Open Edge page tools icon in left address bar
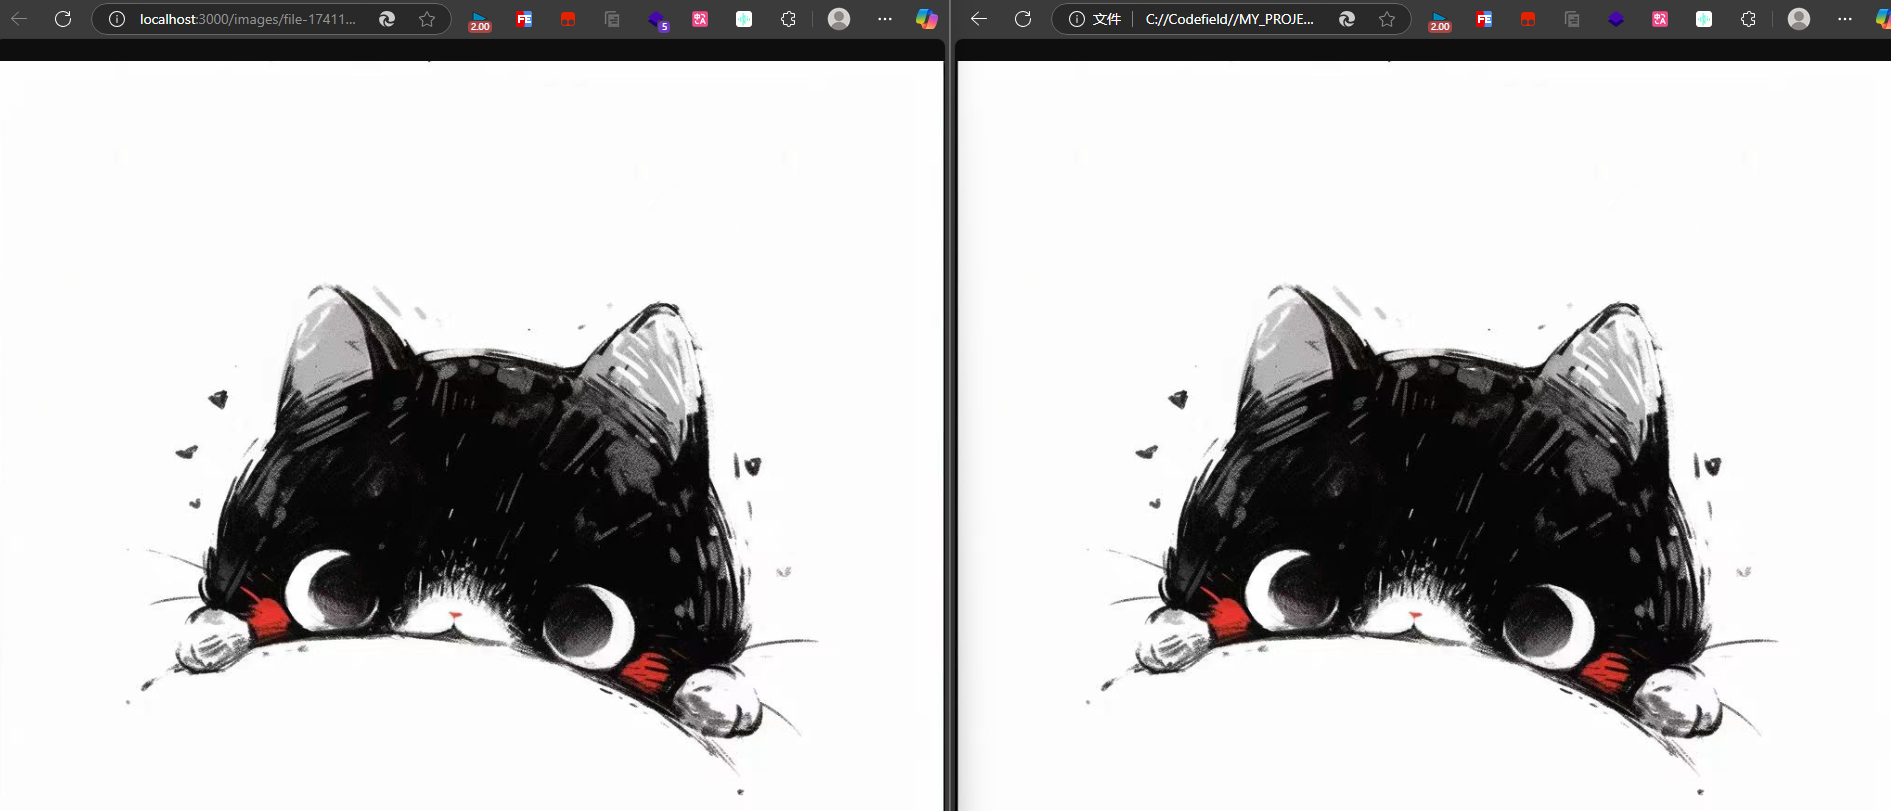The image size is (1891, 811). (x=387, y=19)
